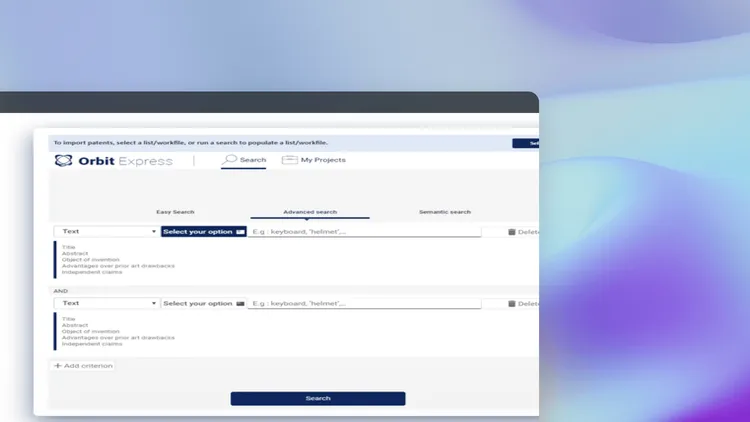
Task: Click the second keyword input field
Action: point(364,303)
